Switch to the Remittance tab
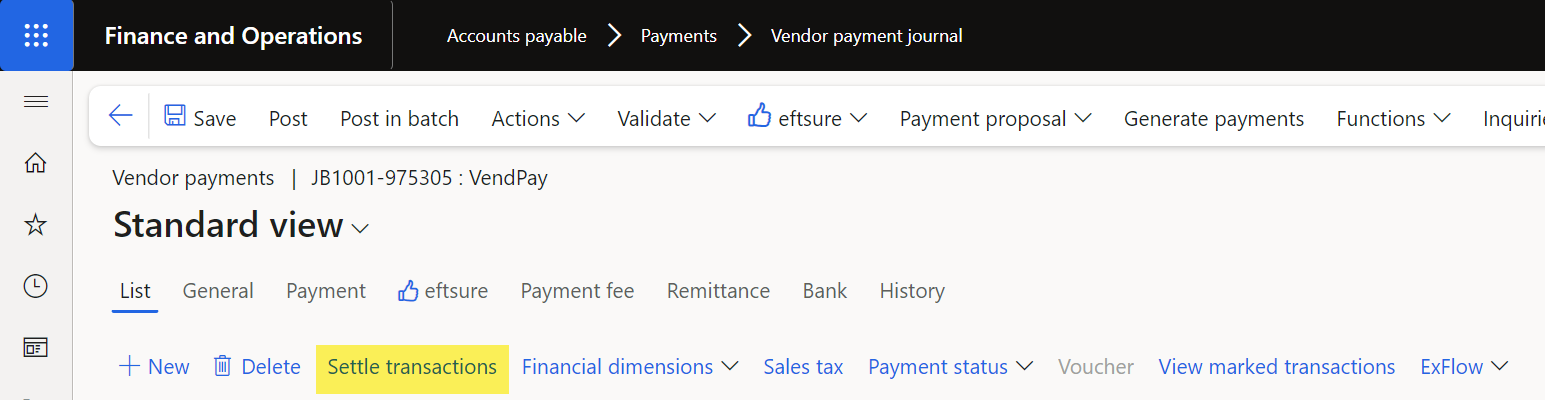Image resolution: width=1545 pixels, height=400 pixels. coord(718,291)
